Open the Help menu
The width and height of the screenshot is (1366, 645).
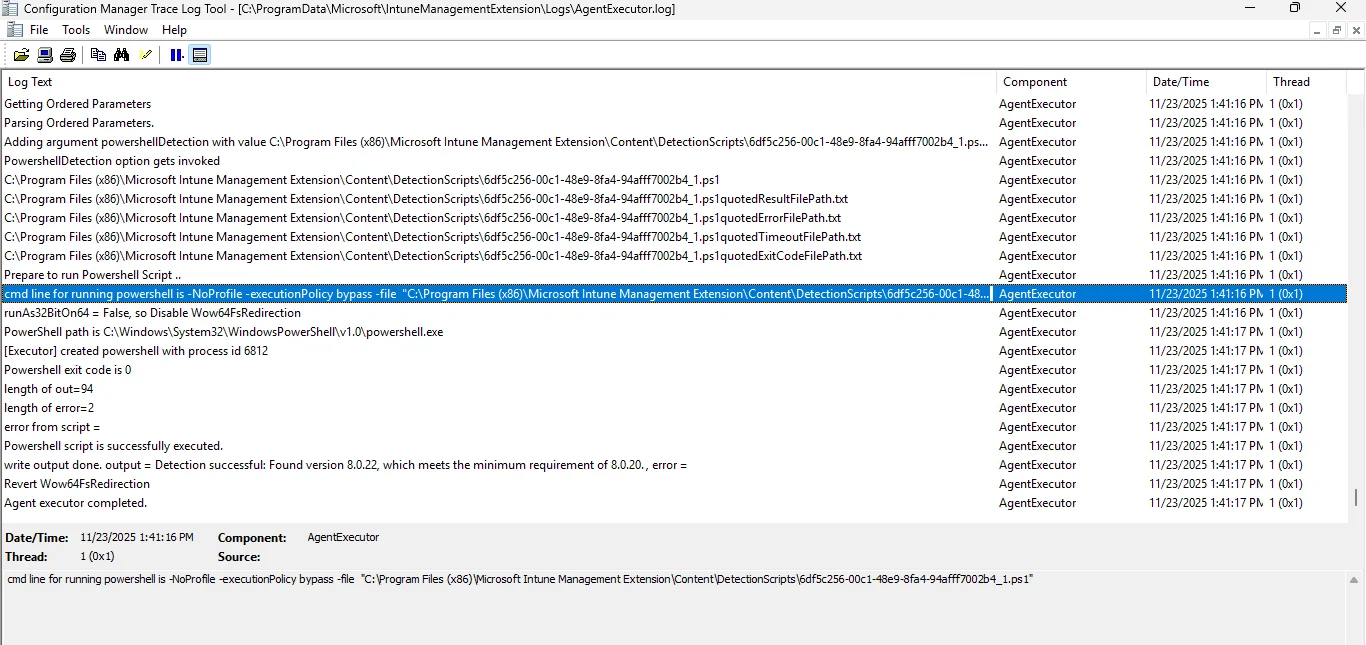coord(174,30)
